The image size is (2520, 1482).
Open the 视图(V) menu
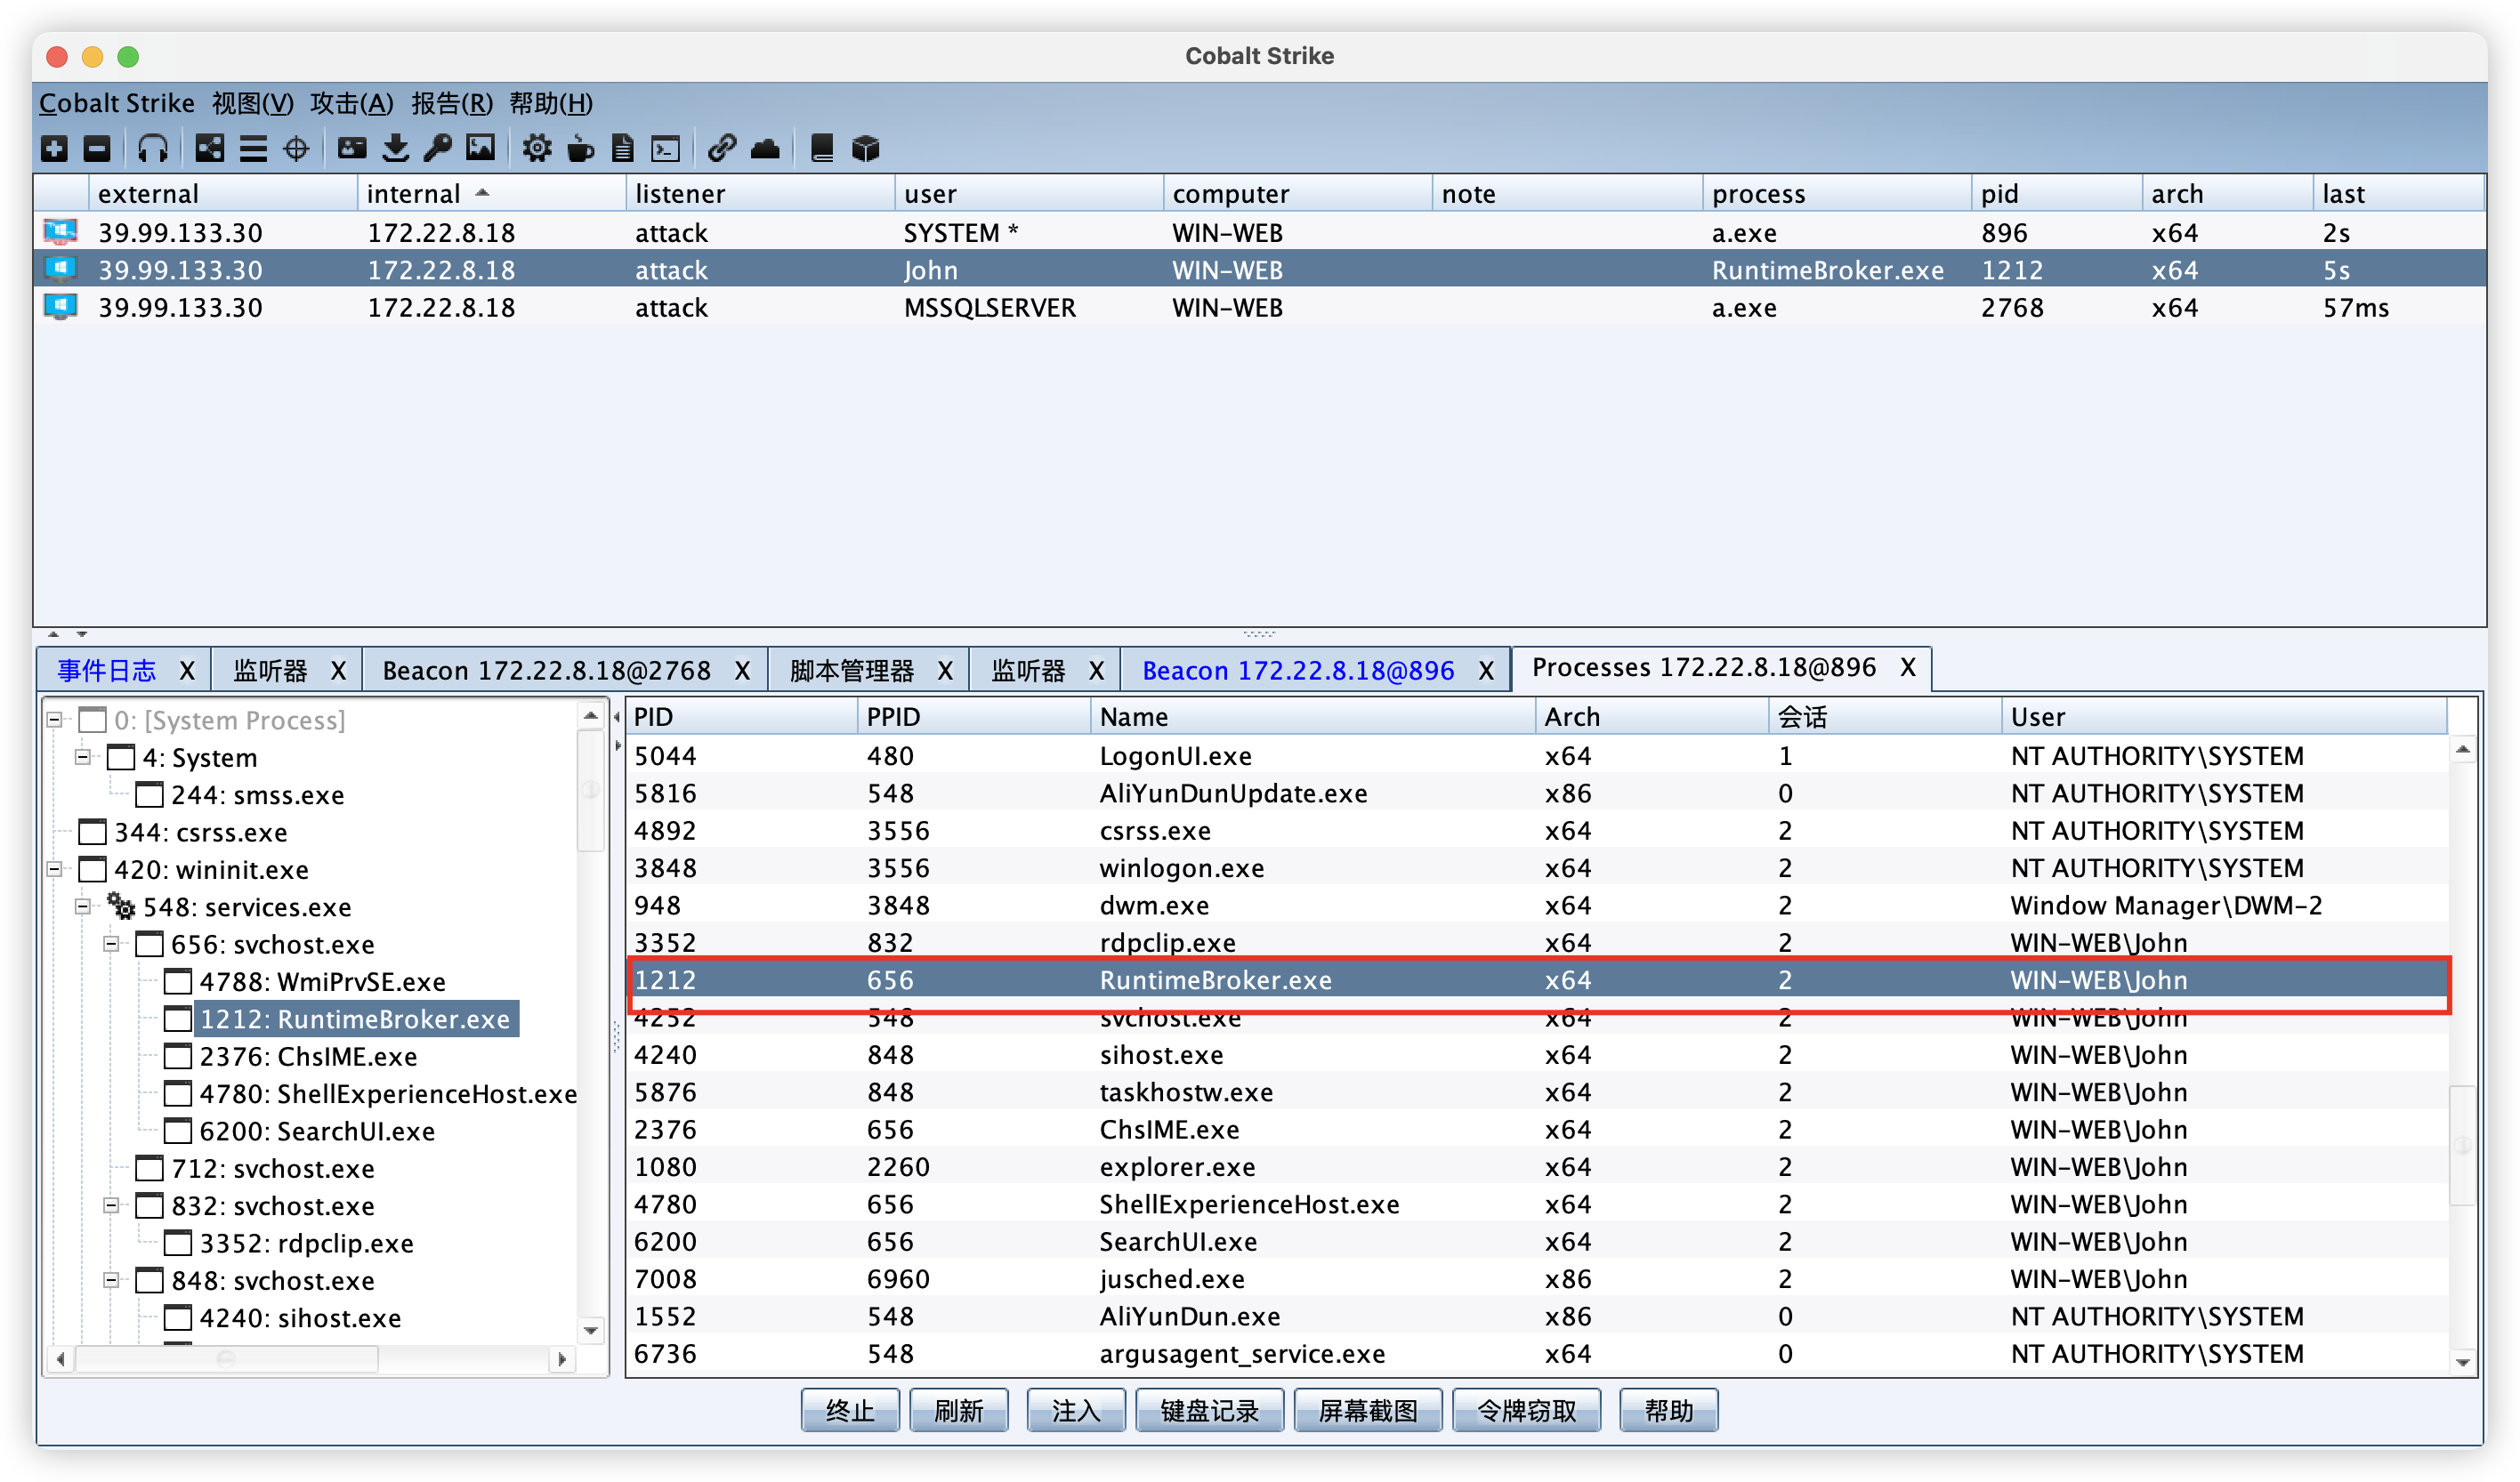pos(253,103)
